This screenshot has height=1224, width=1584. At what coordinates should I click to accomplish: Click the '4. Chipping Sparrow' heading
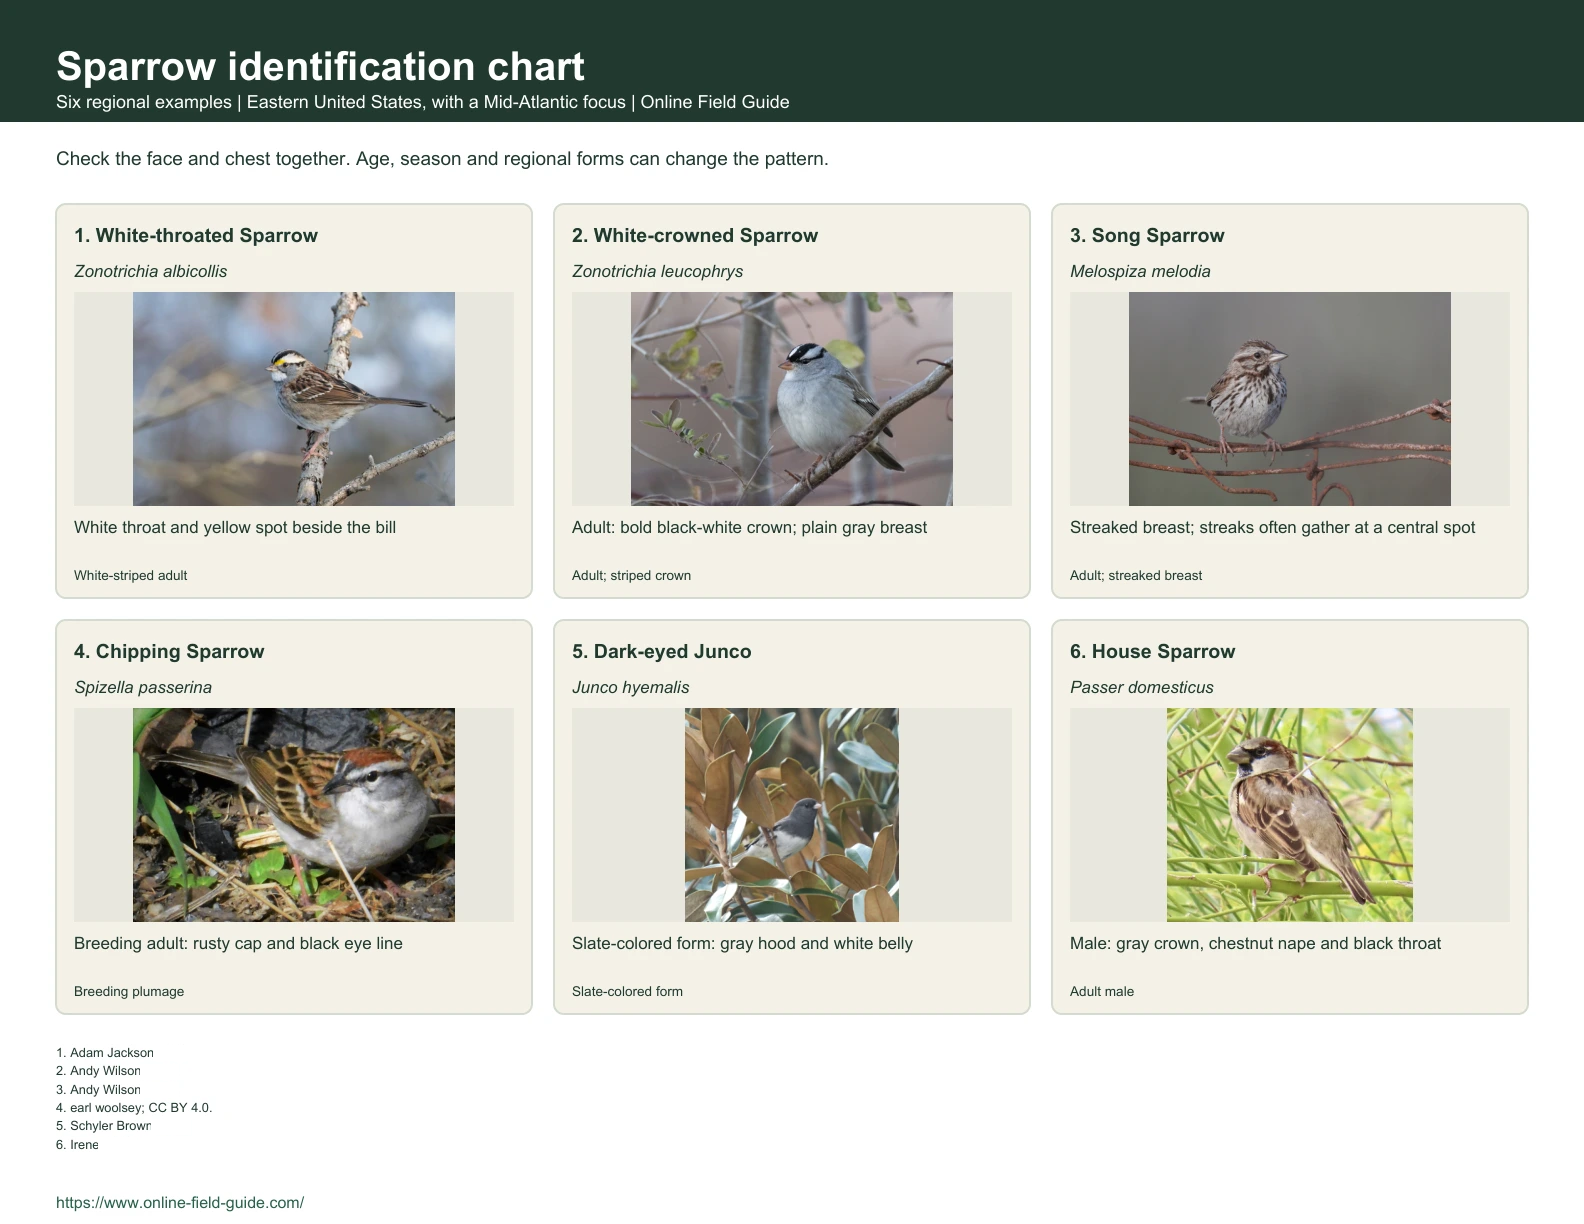click(169, 651)
